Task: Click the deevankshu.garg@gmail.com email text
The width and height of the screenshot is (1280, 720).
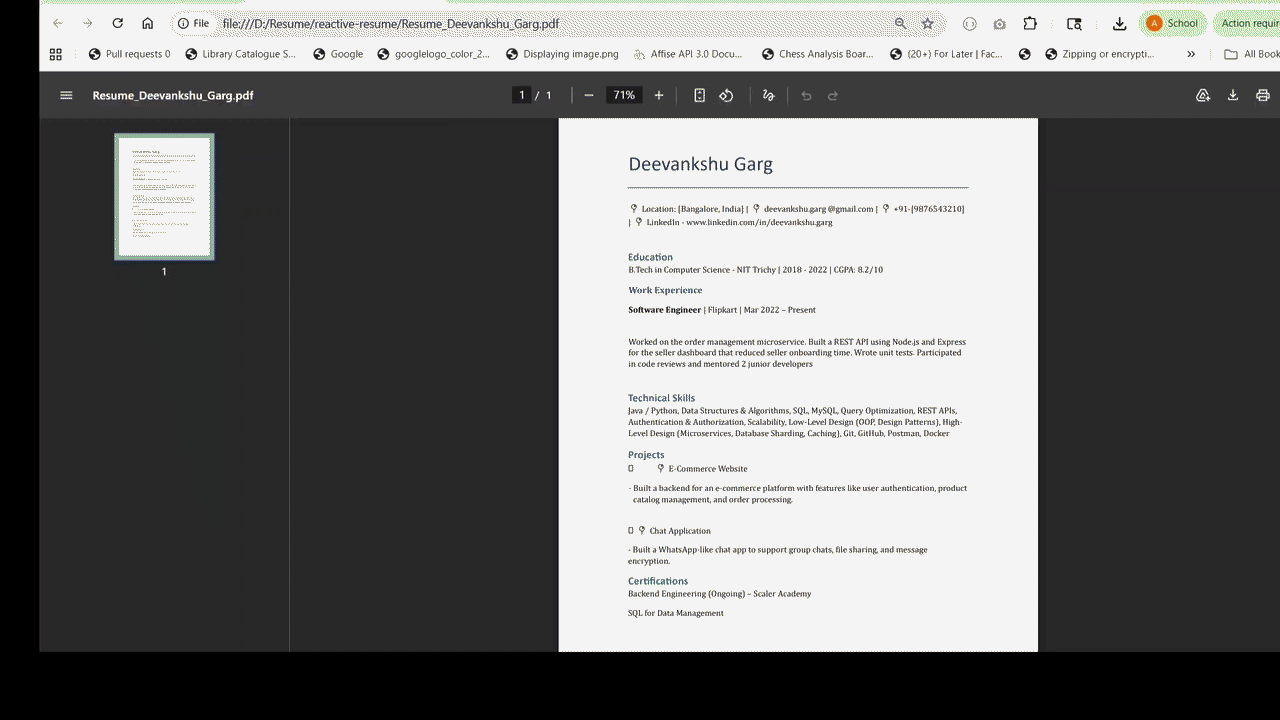Action: [819, 209]
